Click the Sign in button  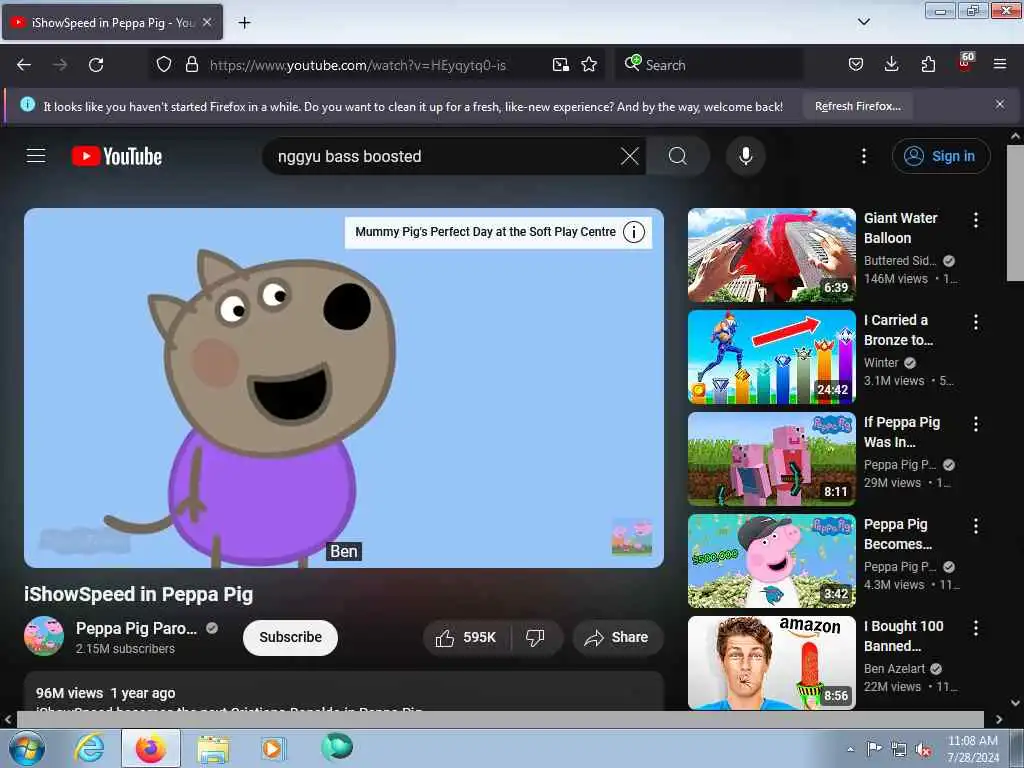941,156
